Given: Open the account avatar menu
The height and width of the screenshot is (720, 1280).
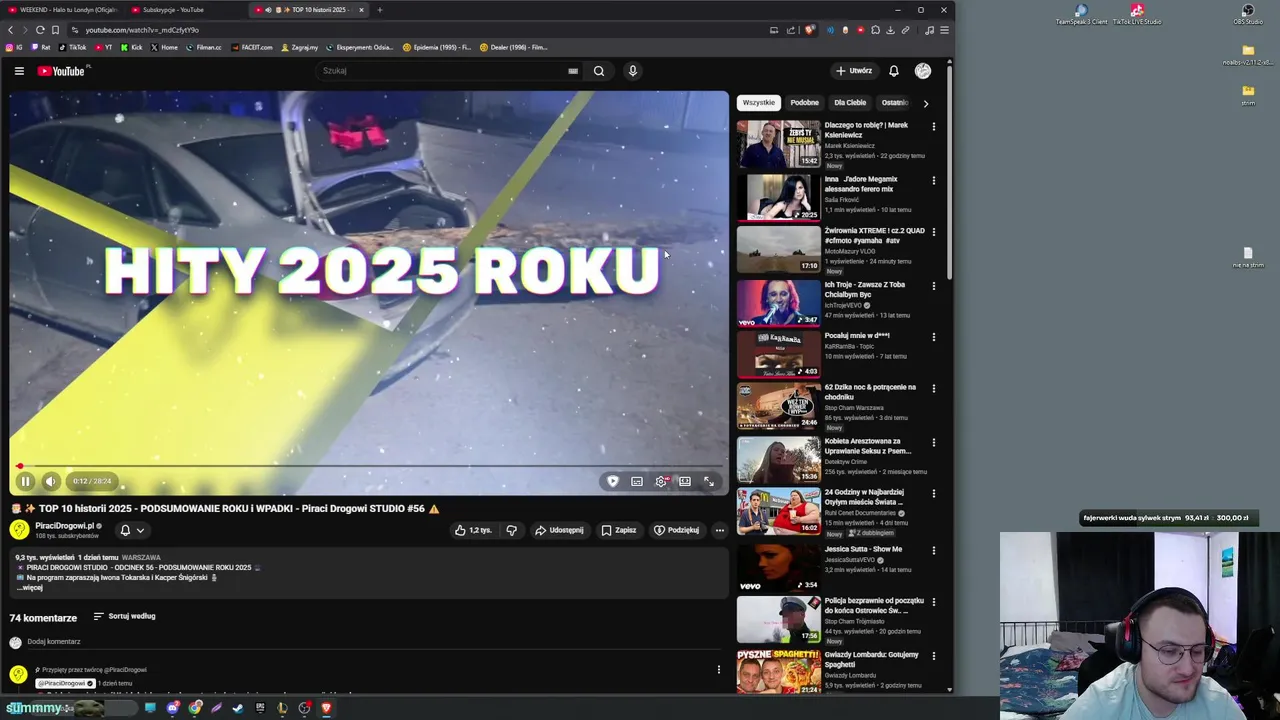Looking at the screenshot, I should click(923, 71).
